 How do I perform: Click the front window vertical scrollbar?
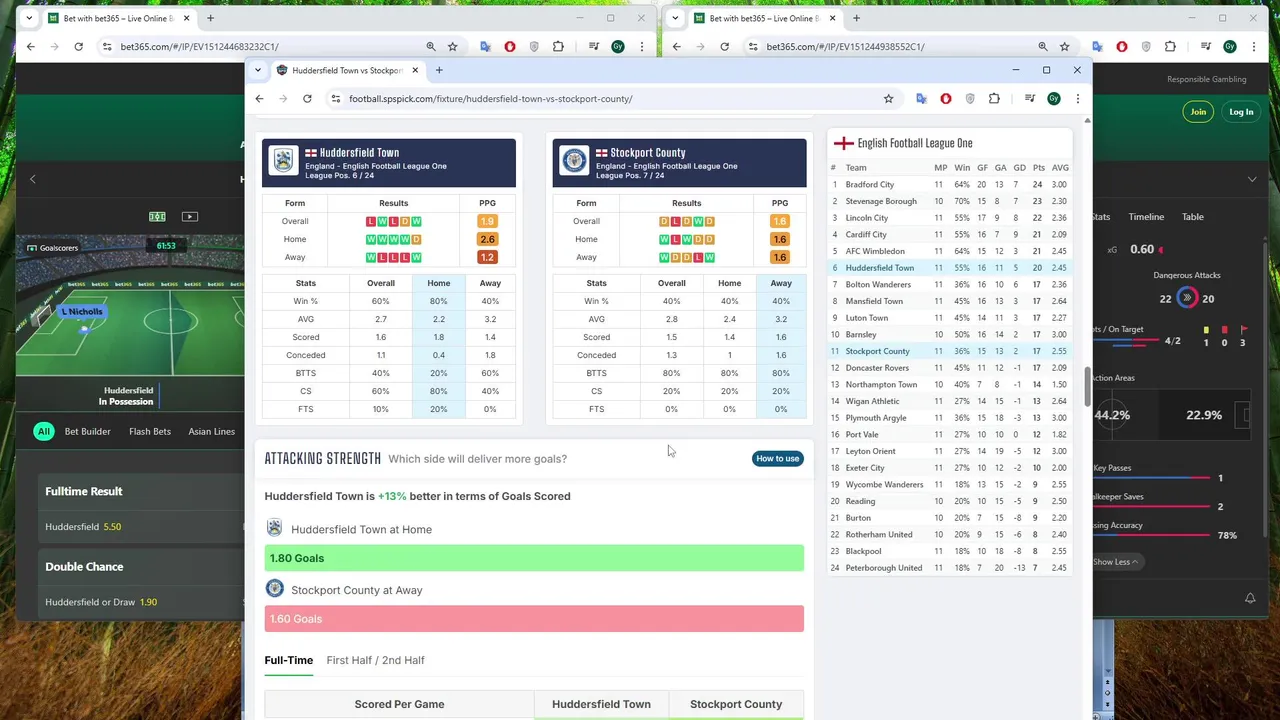1087,386
